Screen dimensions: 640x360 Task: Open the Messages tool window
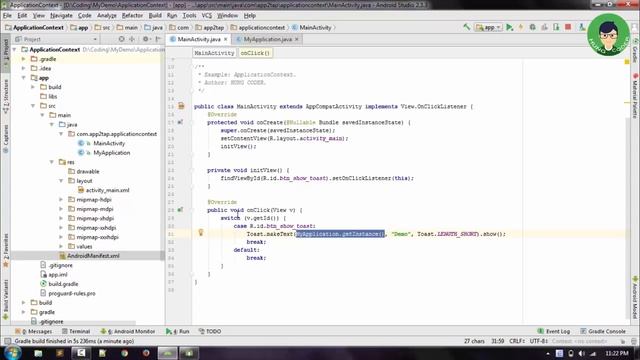click(33, 331)
